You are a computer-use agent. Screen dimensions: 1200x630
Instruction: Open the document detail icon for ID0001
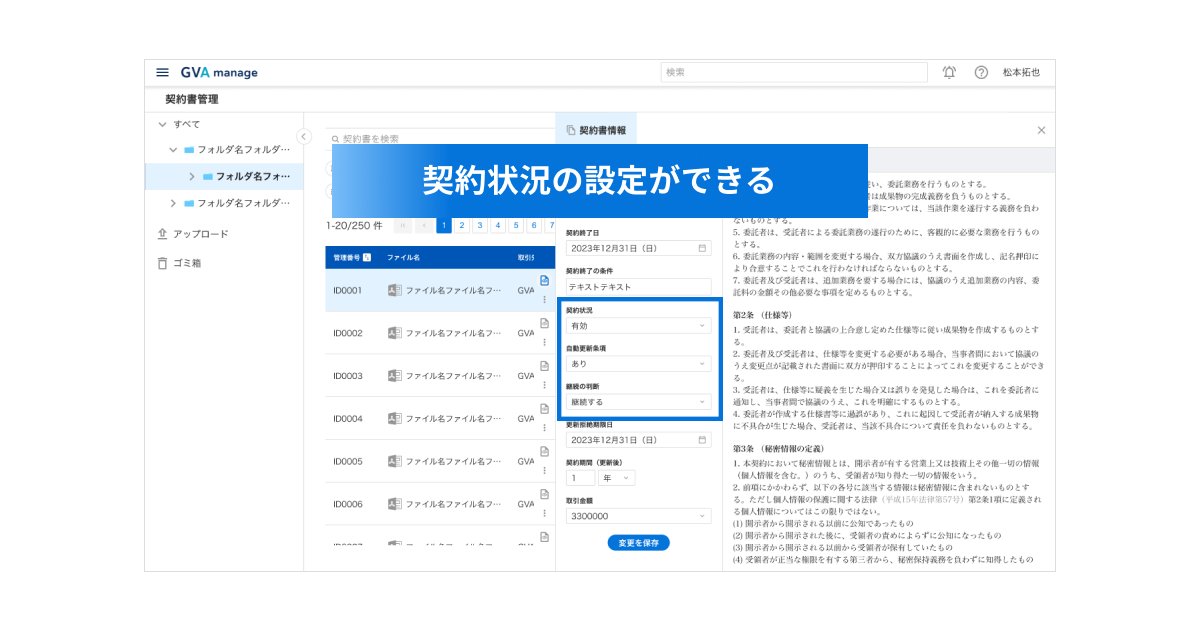click(x=544, y=281)
